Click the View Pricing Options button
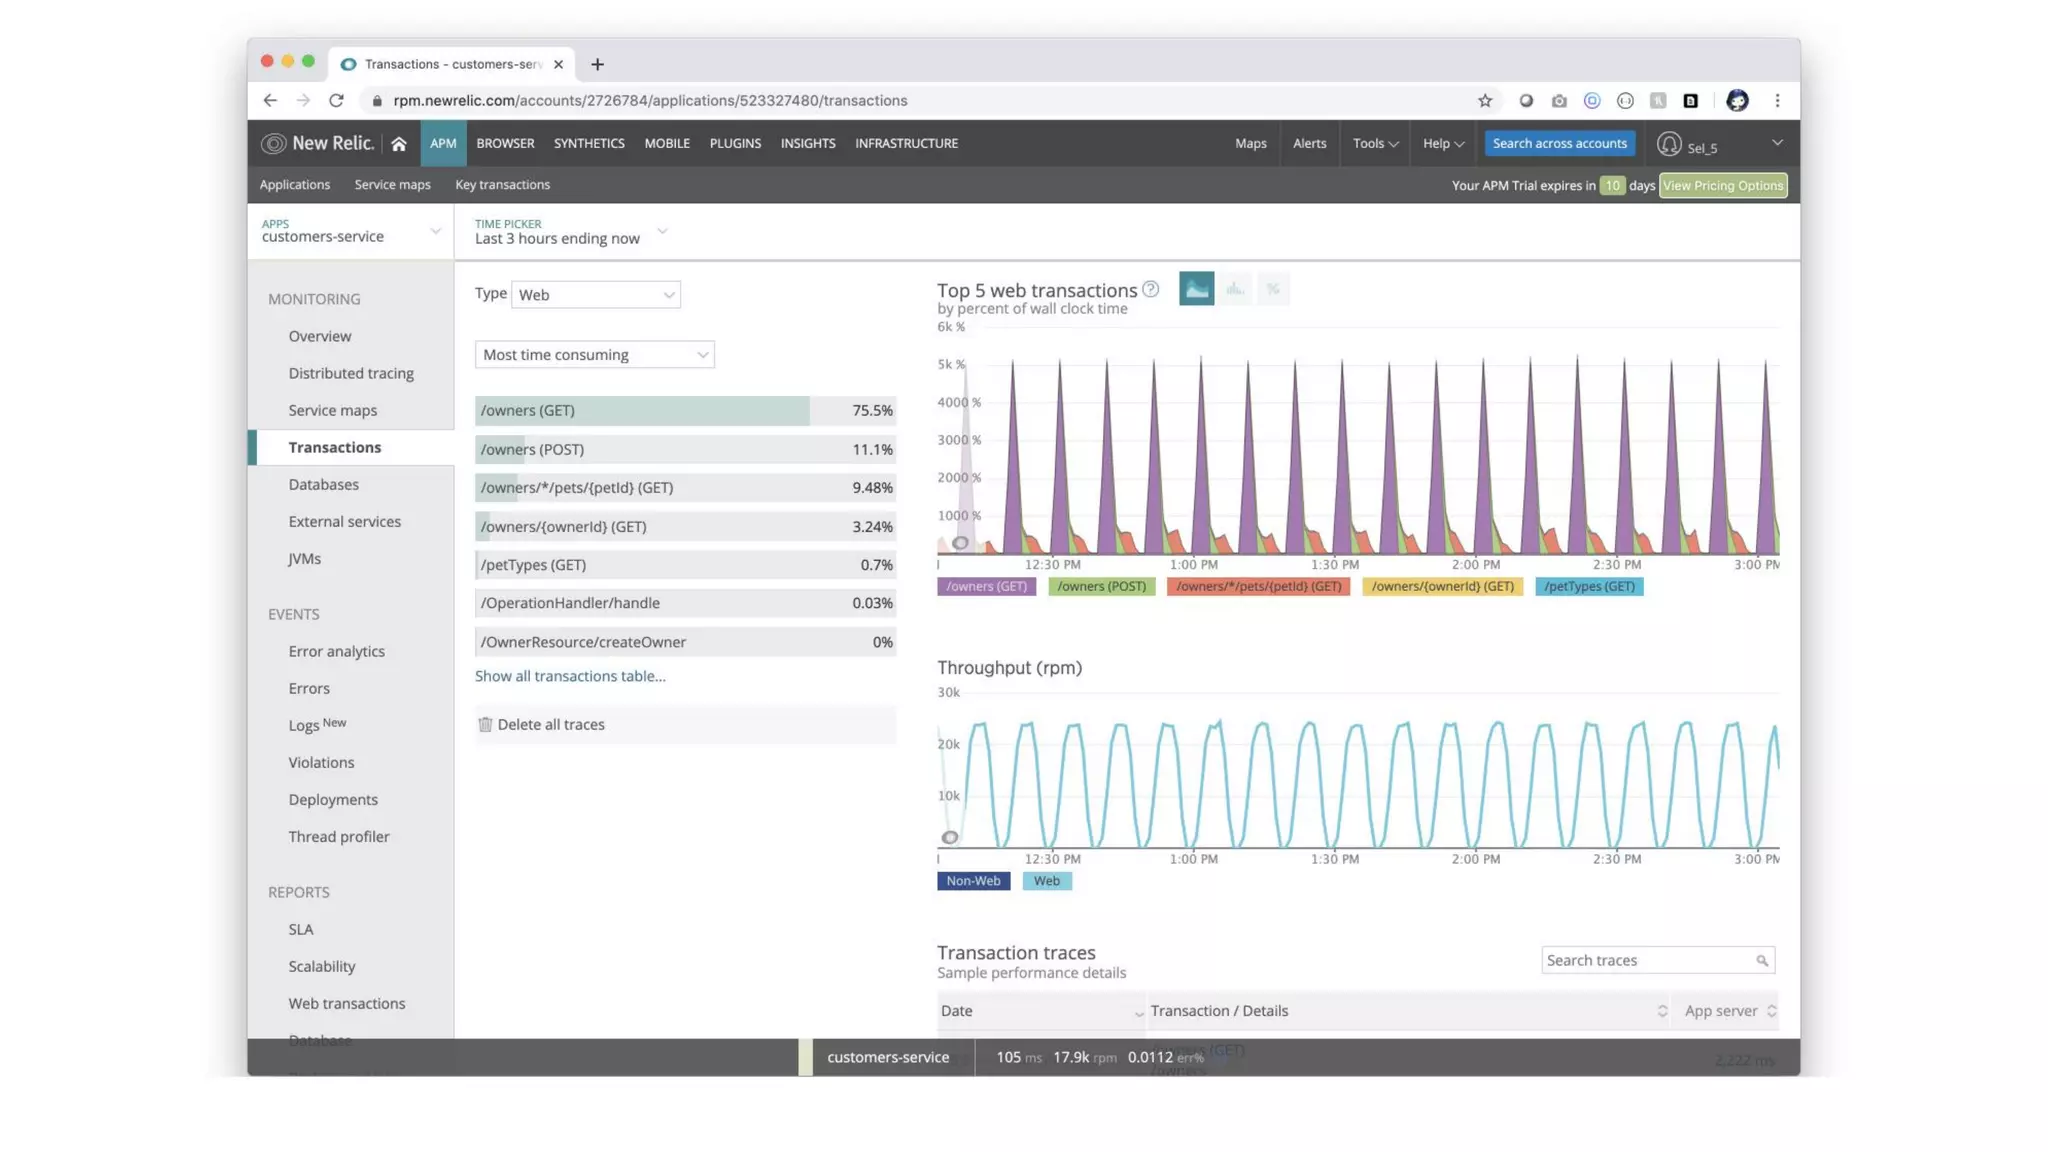 coord(1722,186)
